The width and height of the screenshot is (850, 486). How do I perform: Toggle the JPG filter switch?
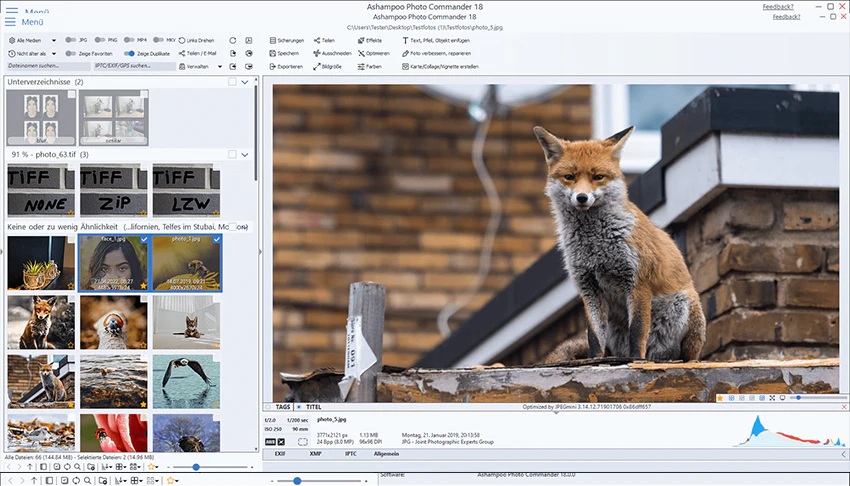(x=70, y=40)
